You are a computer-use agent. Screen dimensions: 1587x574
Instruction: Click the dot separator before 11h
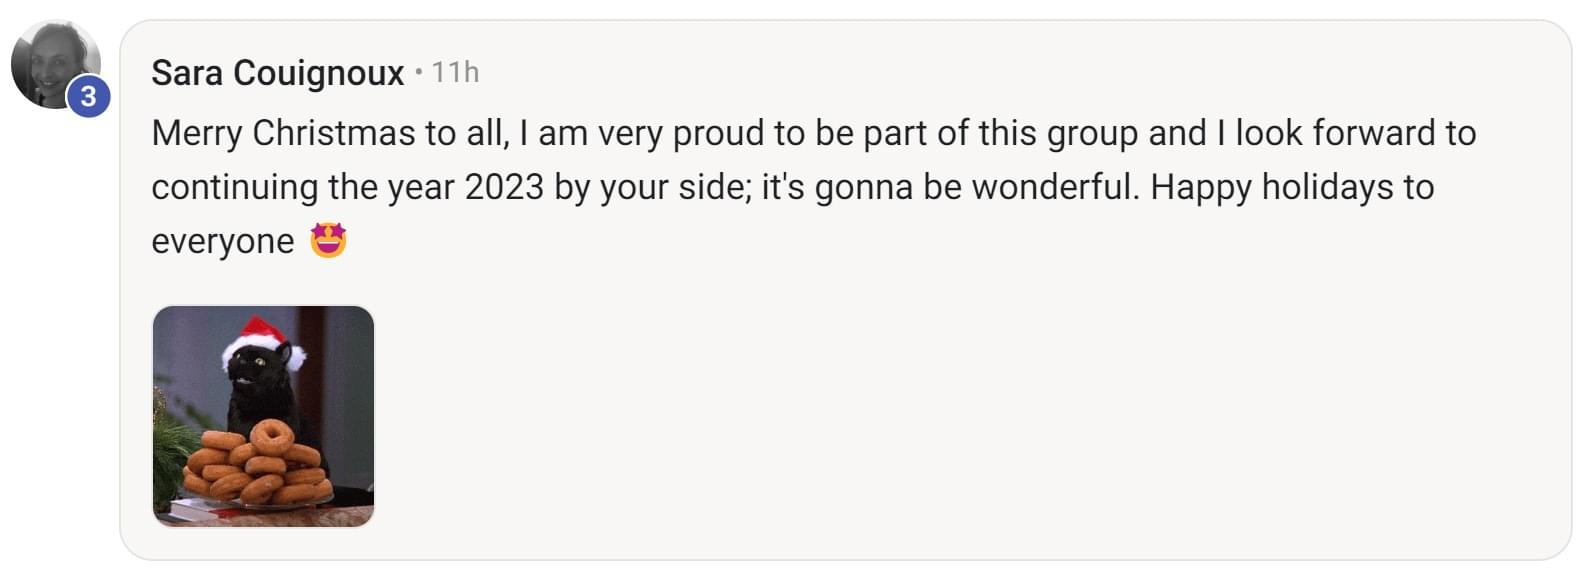(x=419, y=73)
